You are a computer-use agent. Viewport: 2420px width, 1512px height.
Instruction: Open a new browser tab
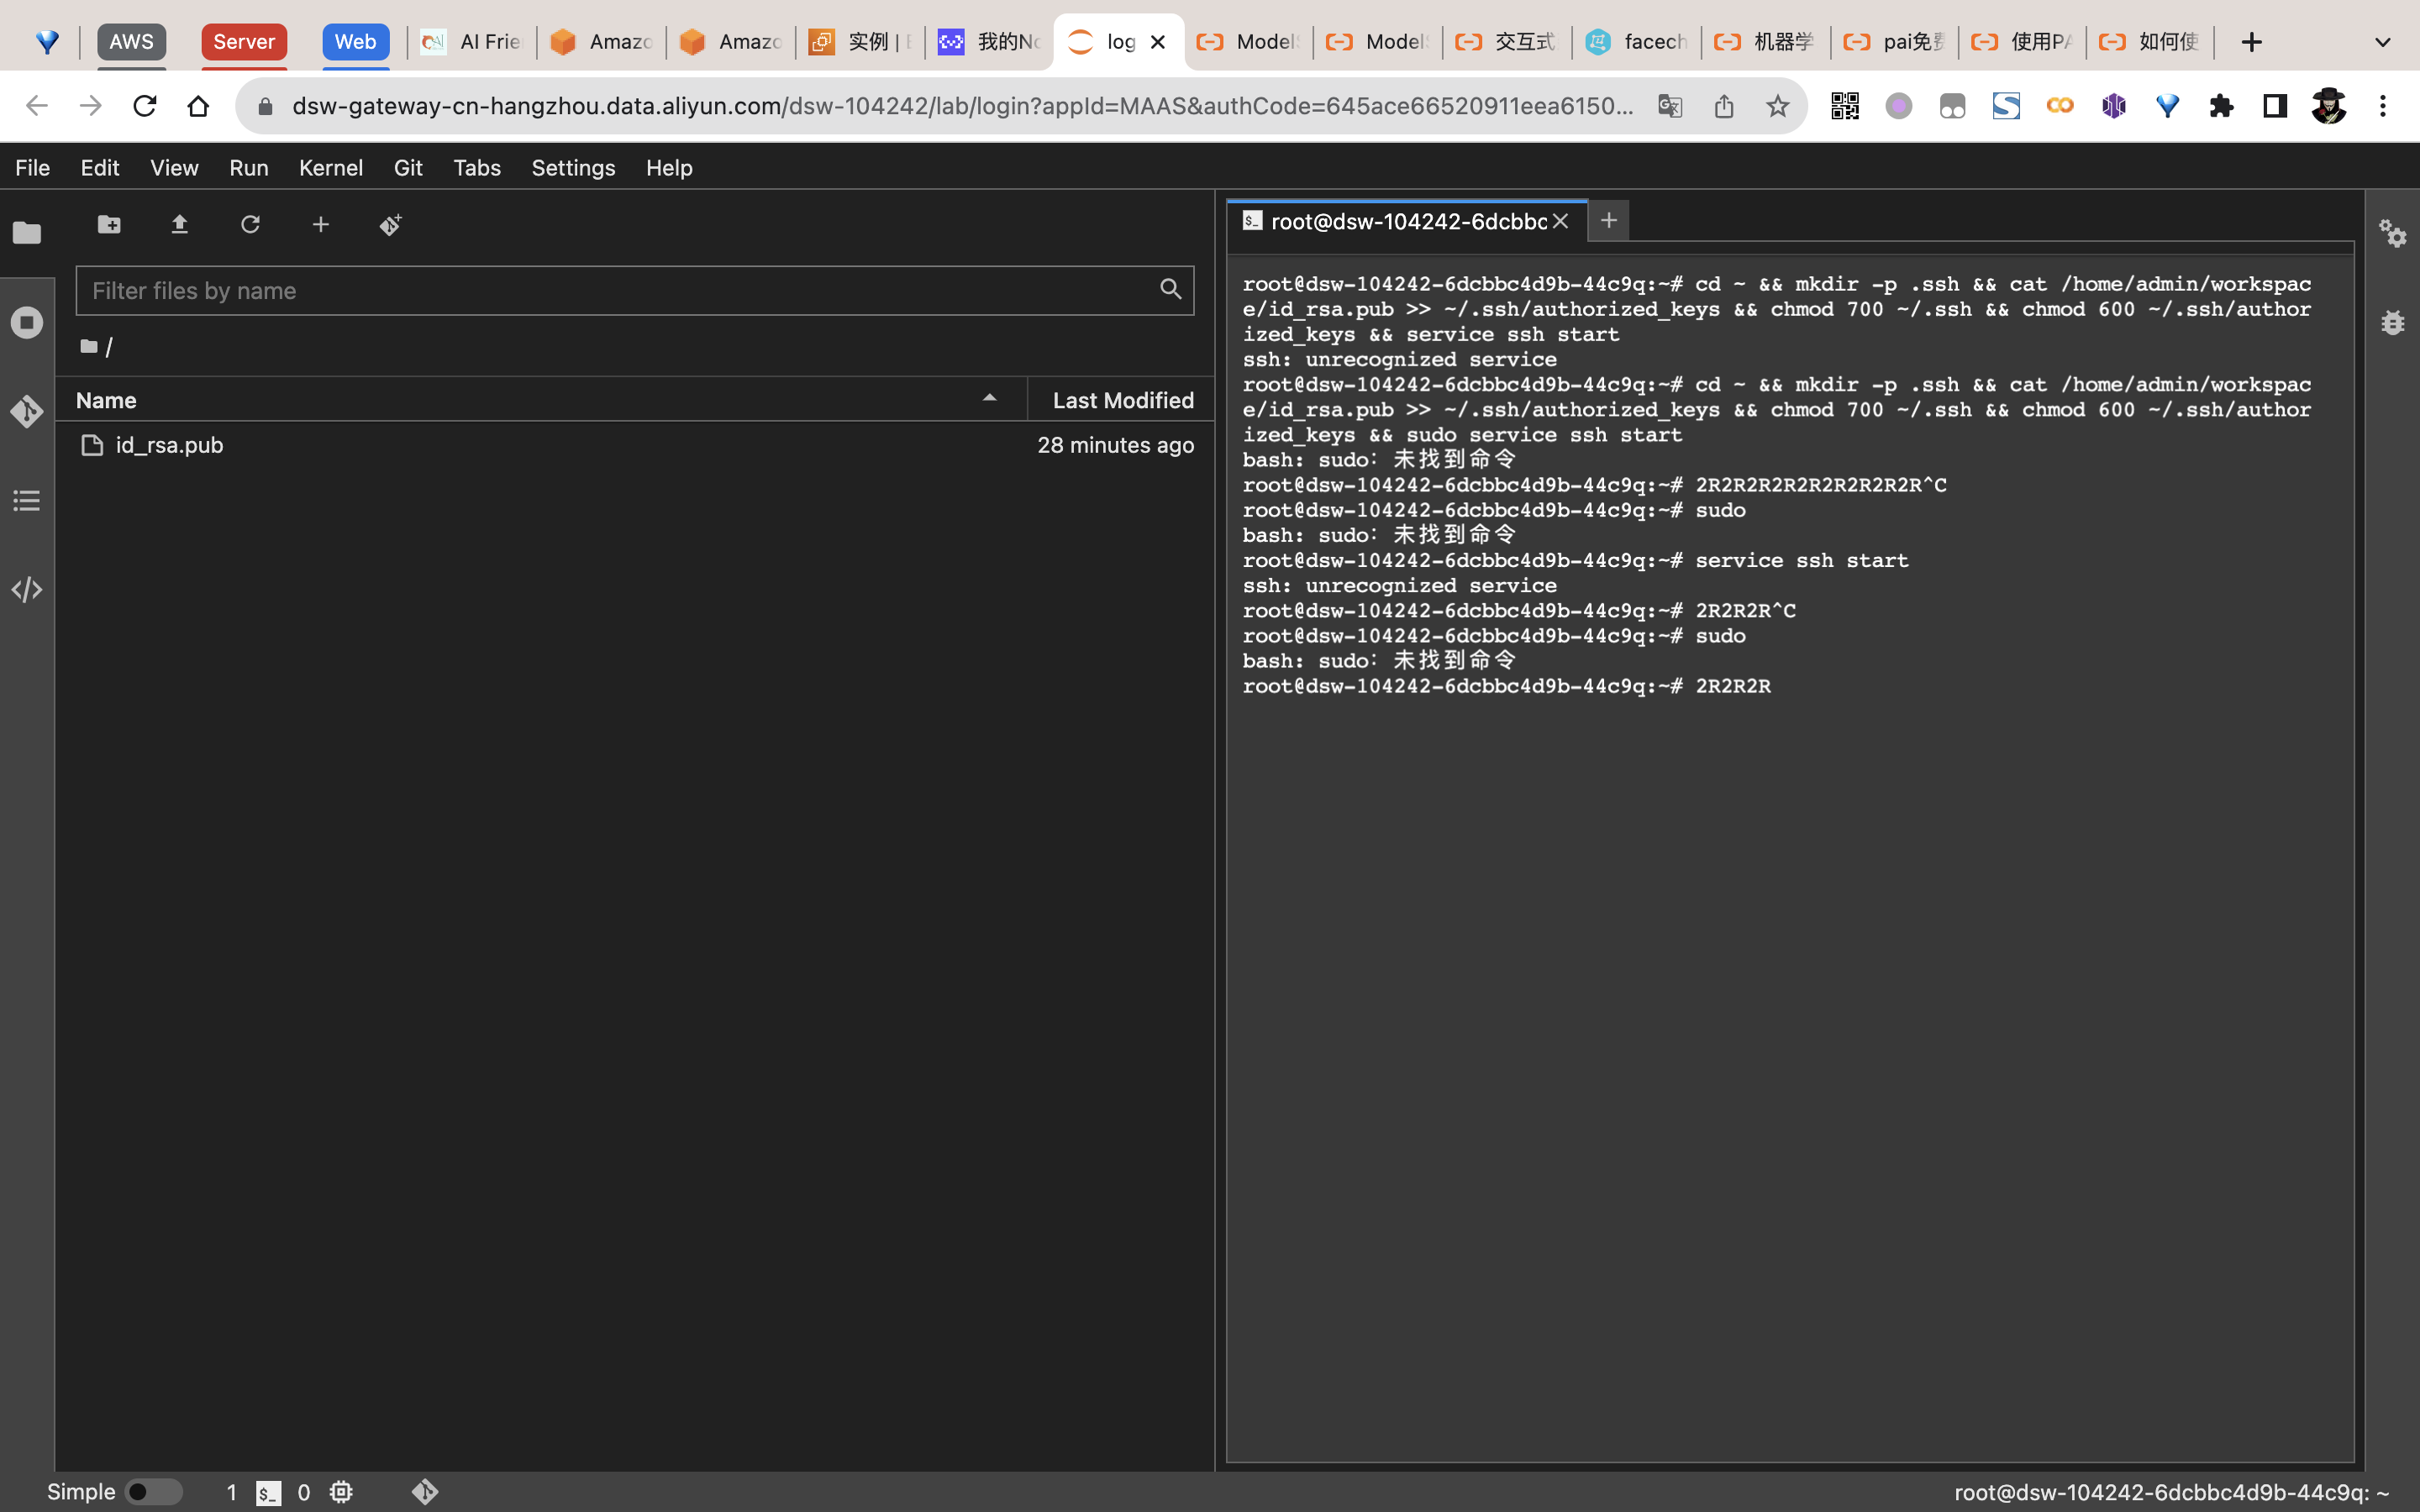coord(2251,42)
